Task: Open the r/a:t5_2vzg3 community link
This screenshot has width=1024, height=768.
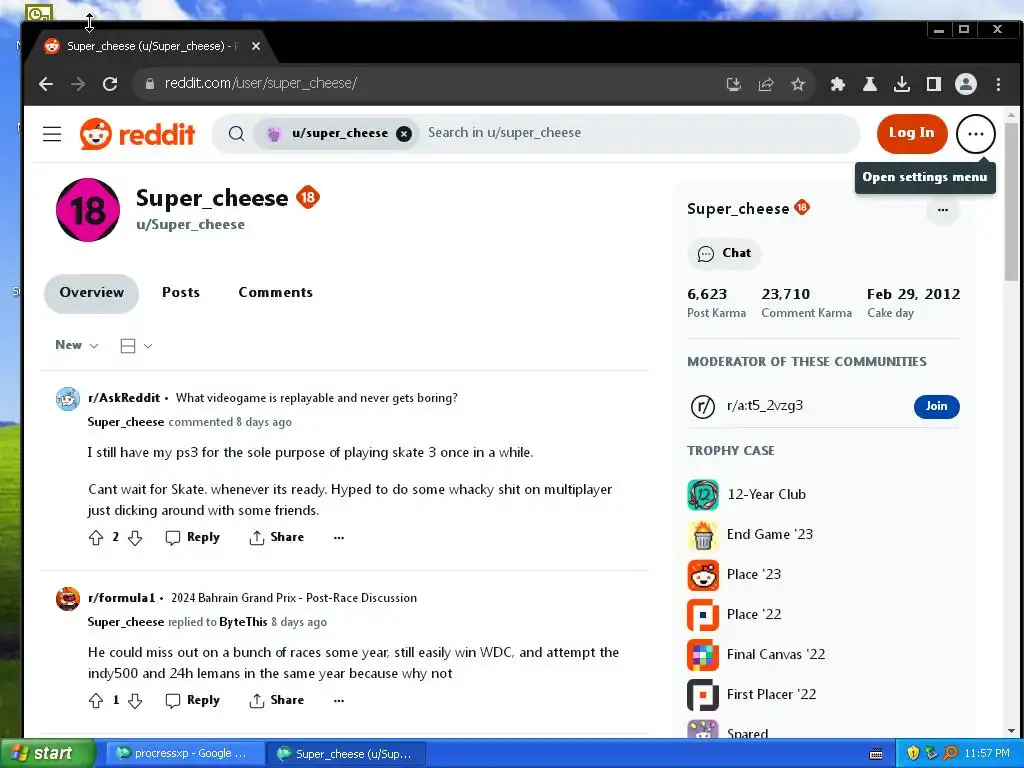Action: click(x=765, y=406)
